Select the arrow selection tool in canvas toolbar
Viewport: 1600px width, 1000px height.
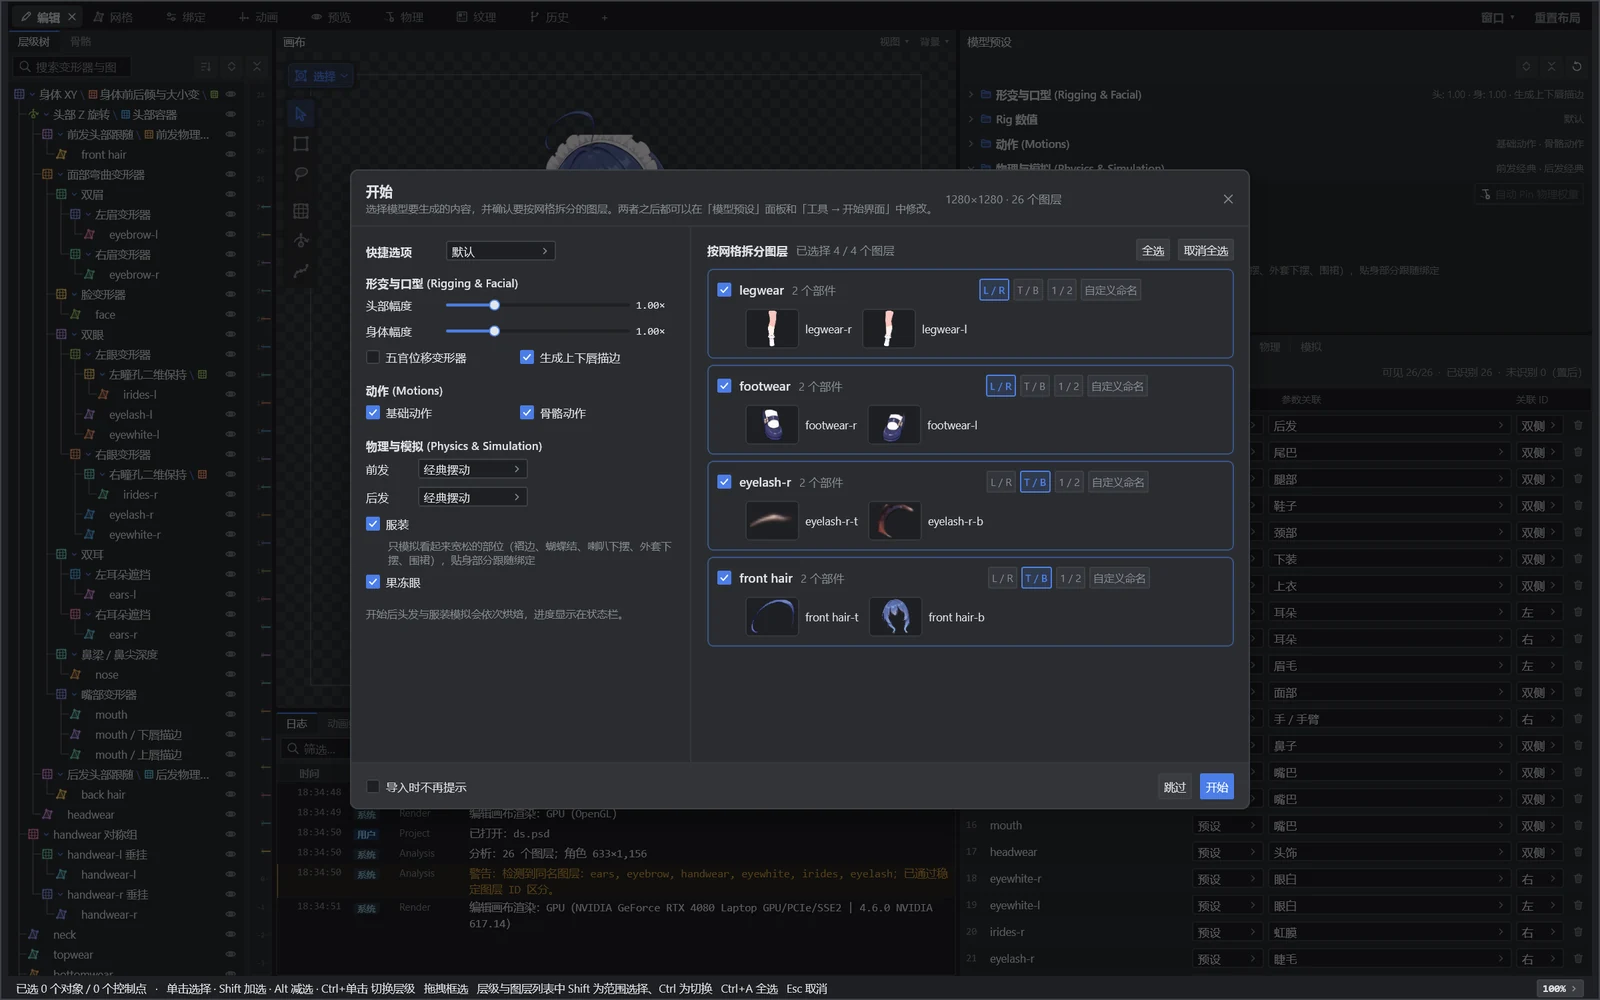[x=301, y=114]
